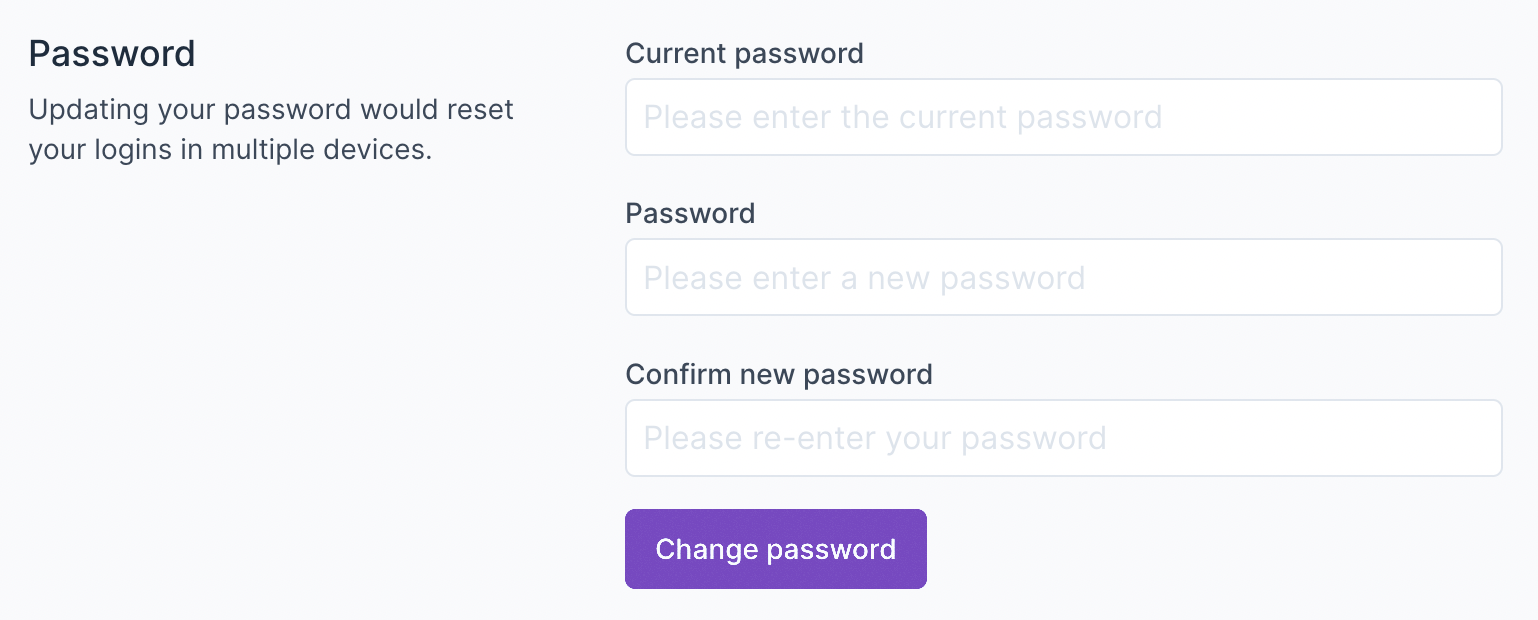Focus the new Password input field

tap(1063, 277)
